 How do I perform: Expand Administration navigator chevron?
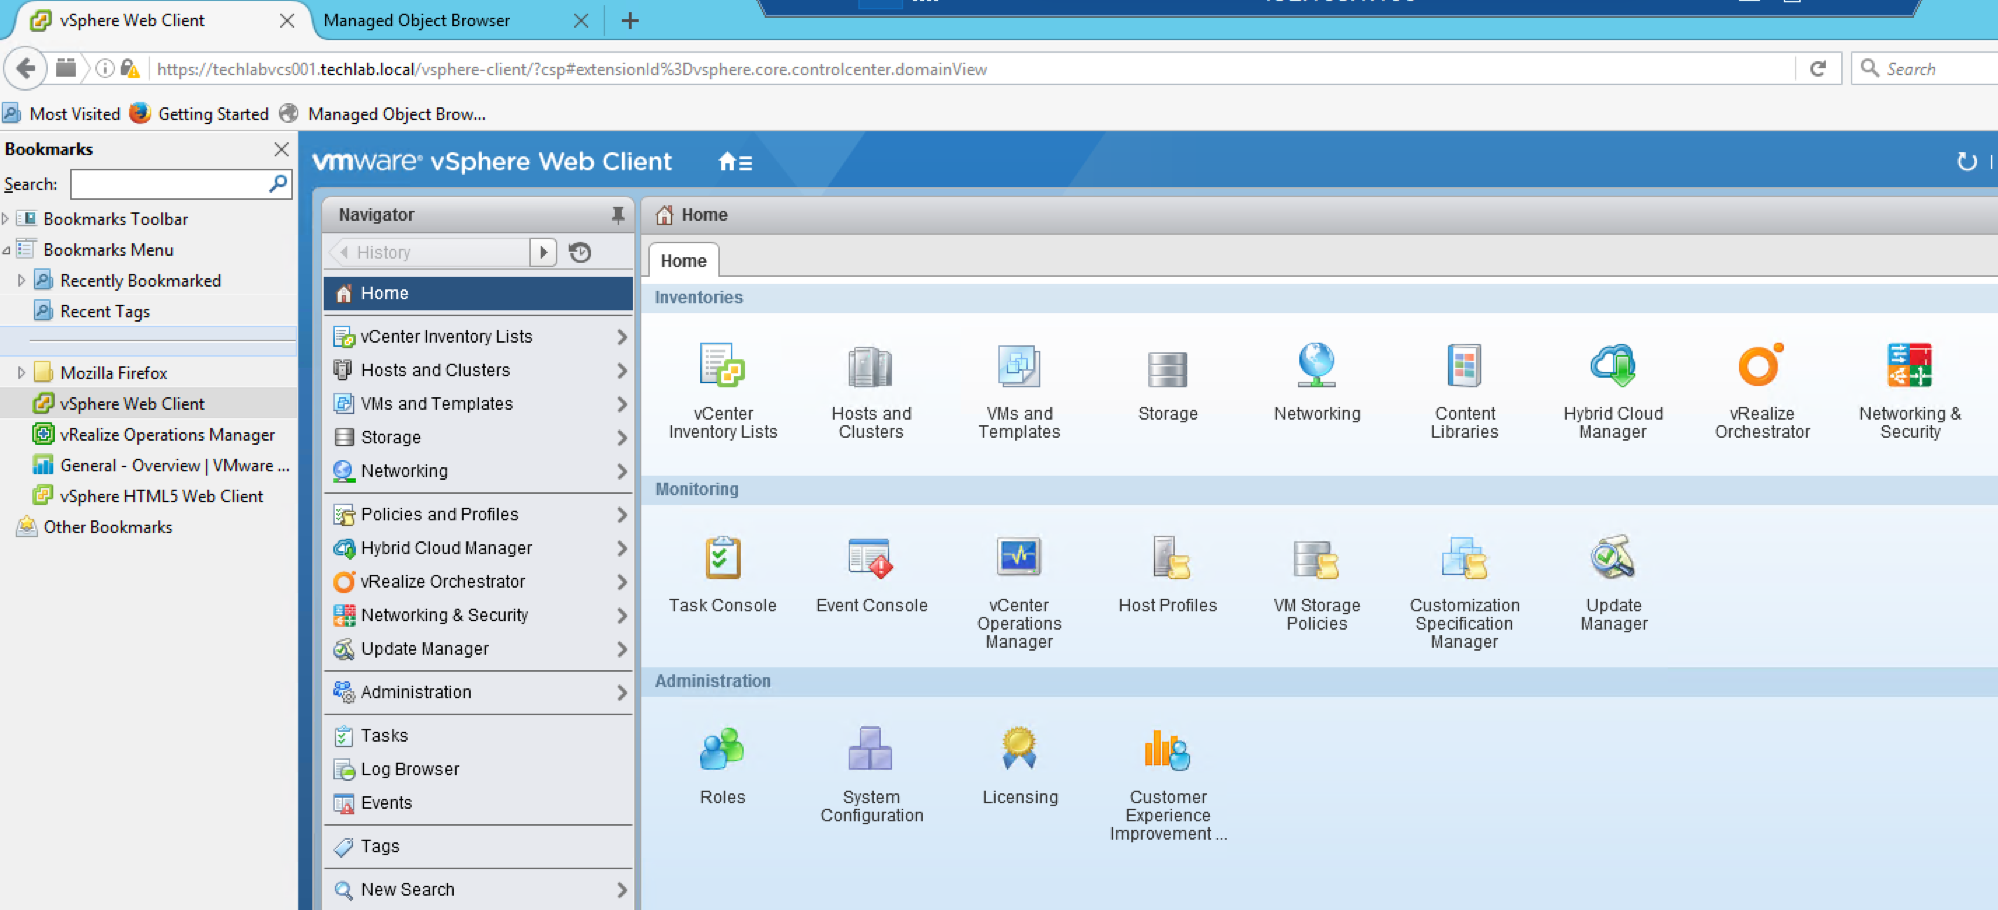coord(621,693)
